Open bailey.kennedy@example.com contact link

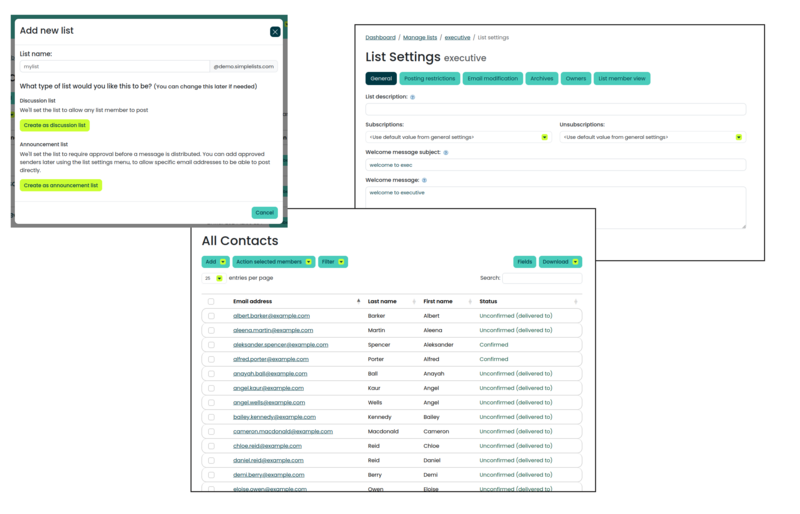(x=274, y=417)
